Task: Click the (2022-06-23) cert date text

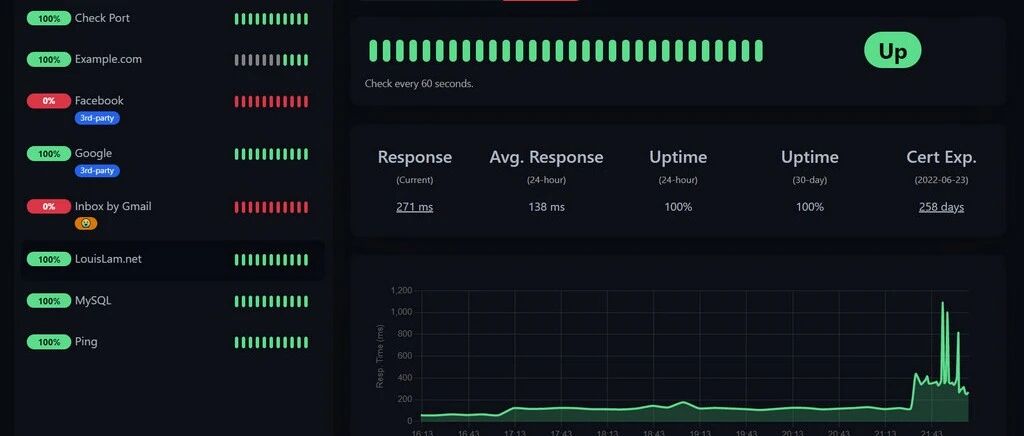Action: 941,180
